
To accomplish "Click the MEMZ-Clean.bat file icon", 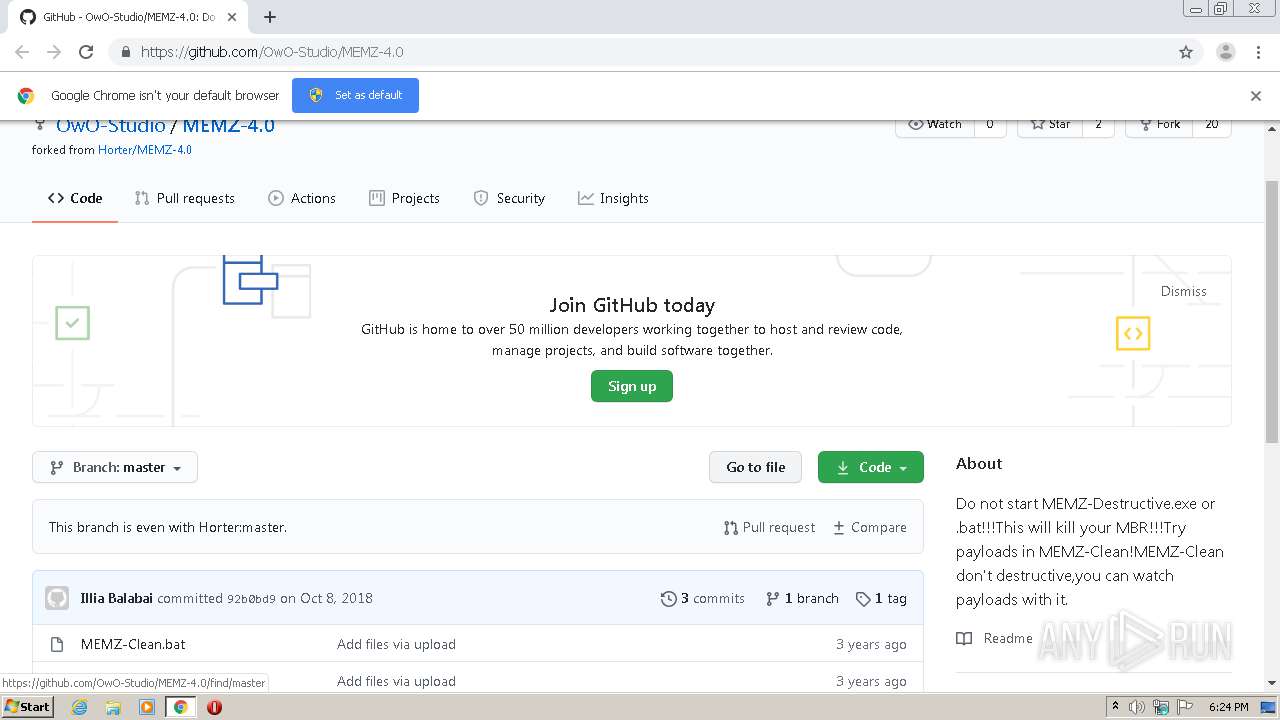I will 57,644.
